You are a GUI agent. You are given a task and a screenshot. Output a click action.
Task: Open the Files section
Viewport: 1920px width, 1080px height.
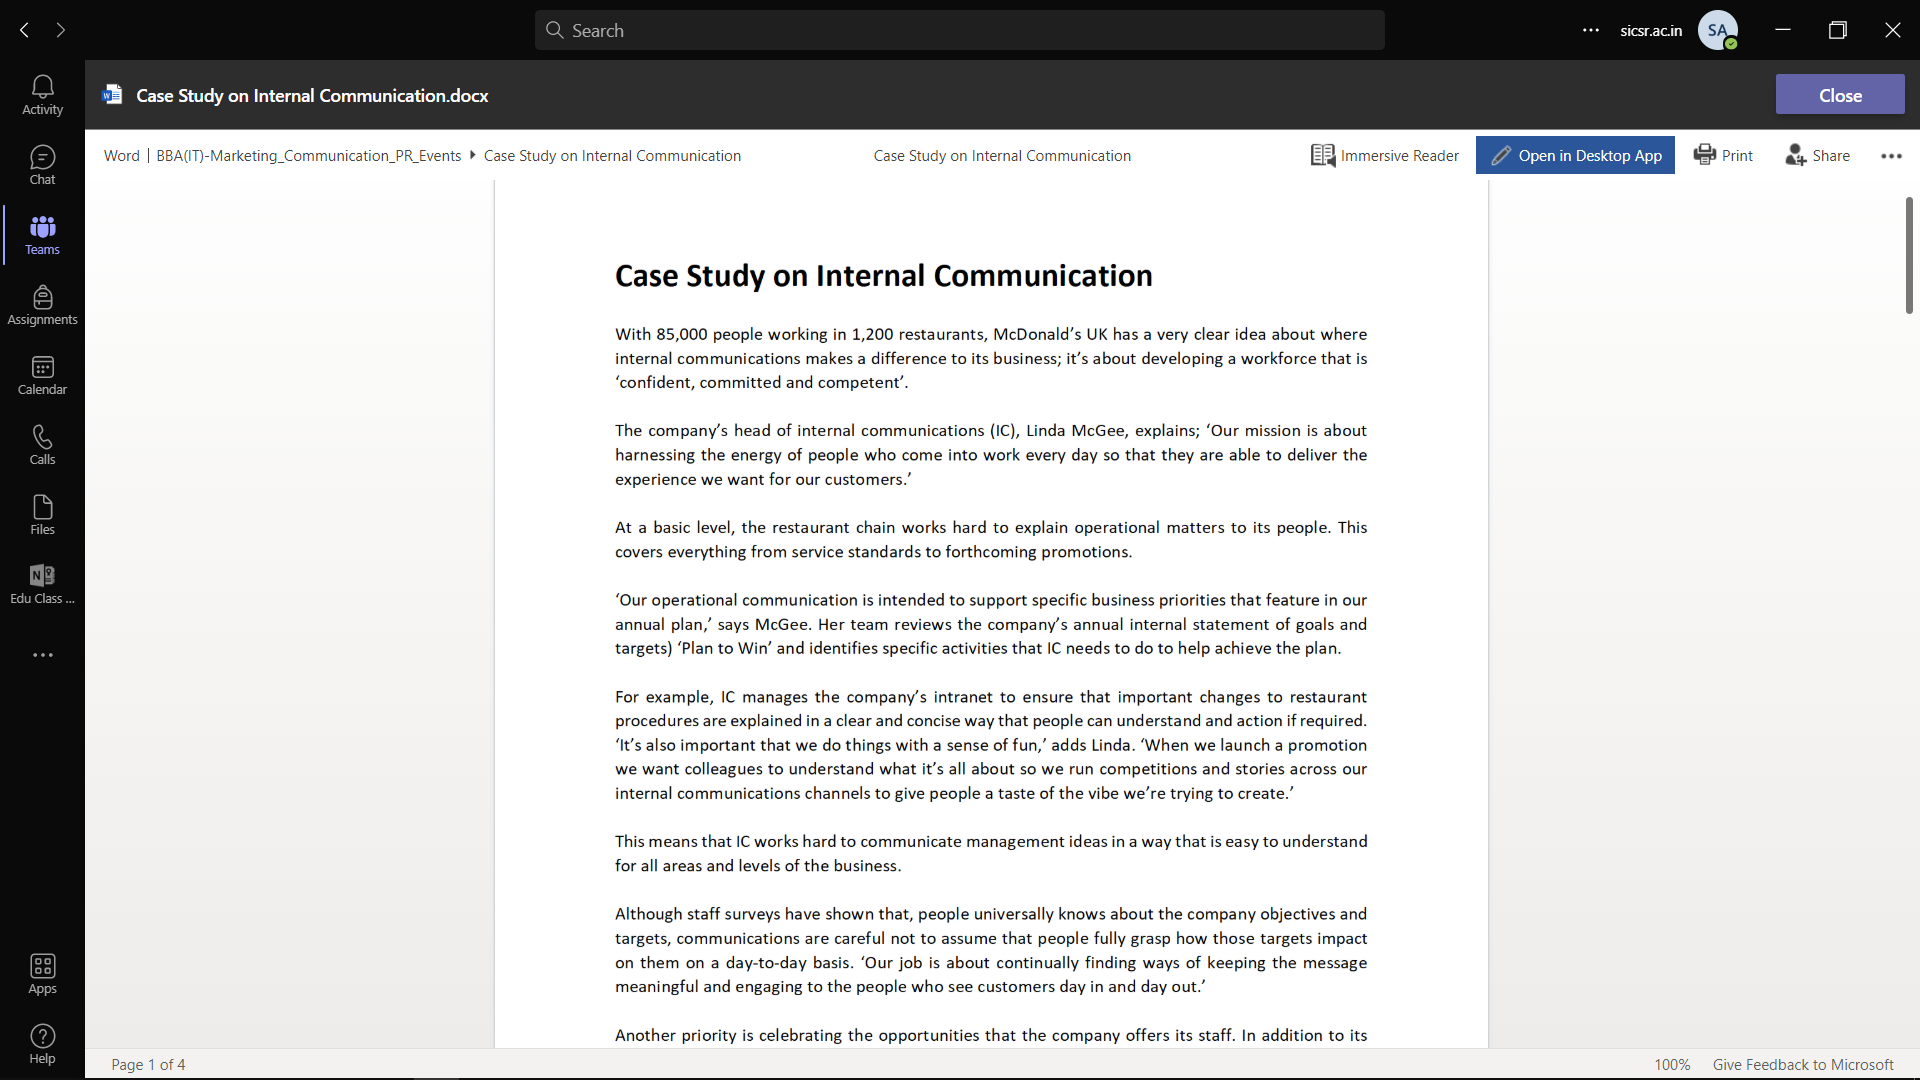pos(42,514)
